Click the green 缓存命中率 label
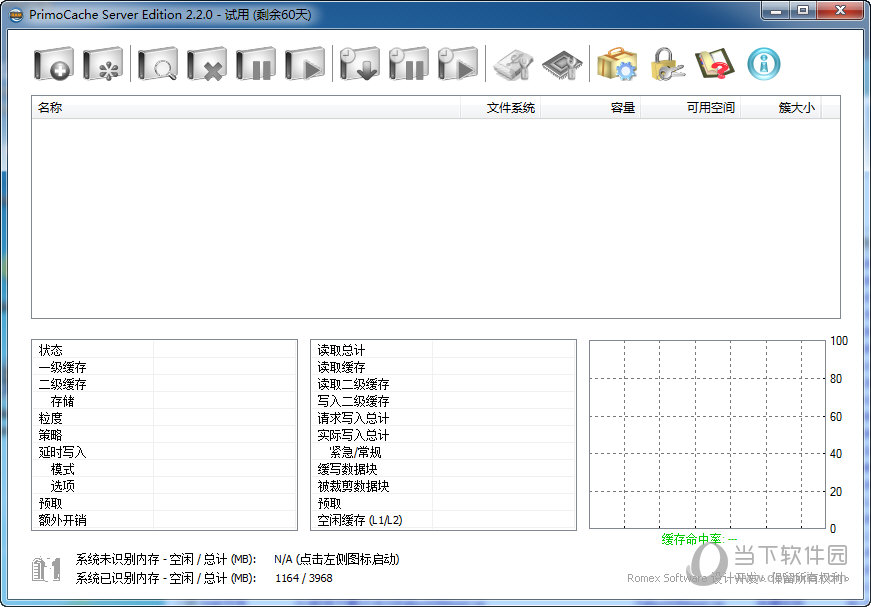Image resolution: width=871 pixels, height=607 pixels. pos(699,539)
